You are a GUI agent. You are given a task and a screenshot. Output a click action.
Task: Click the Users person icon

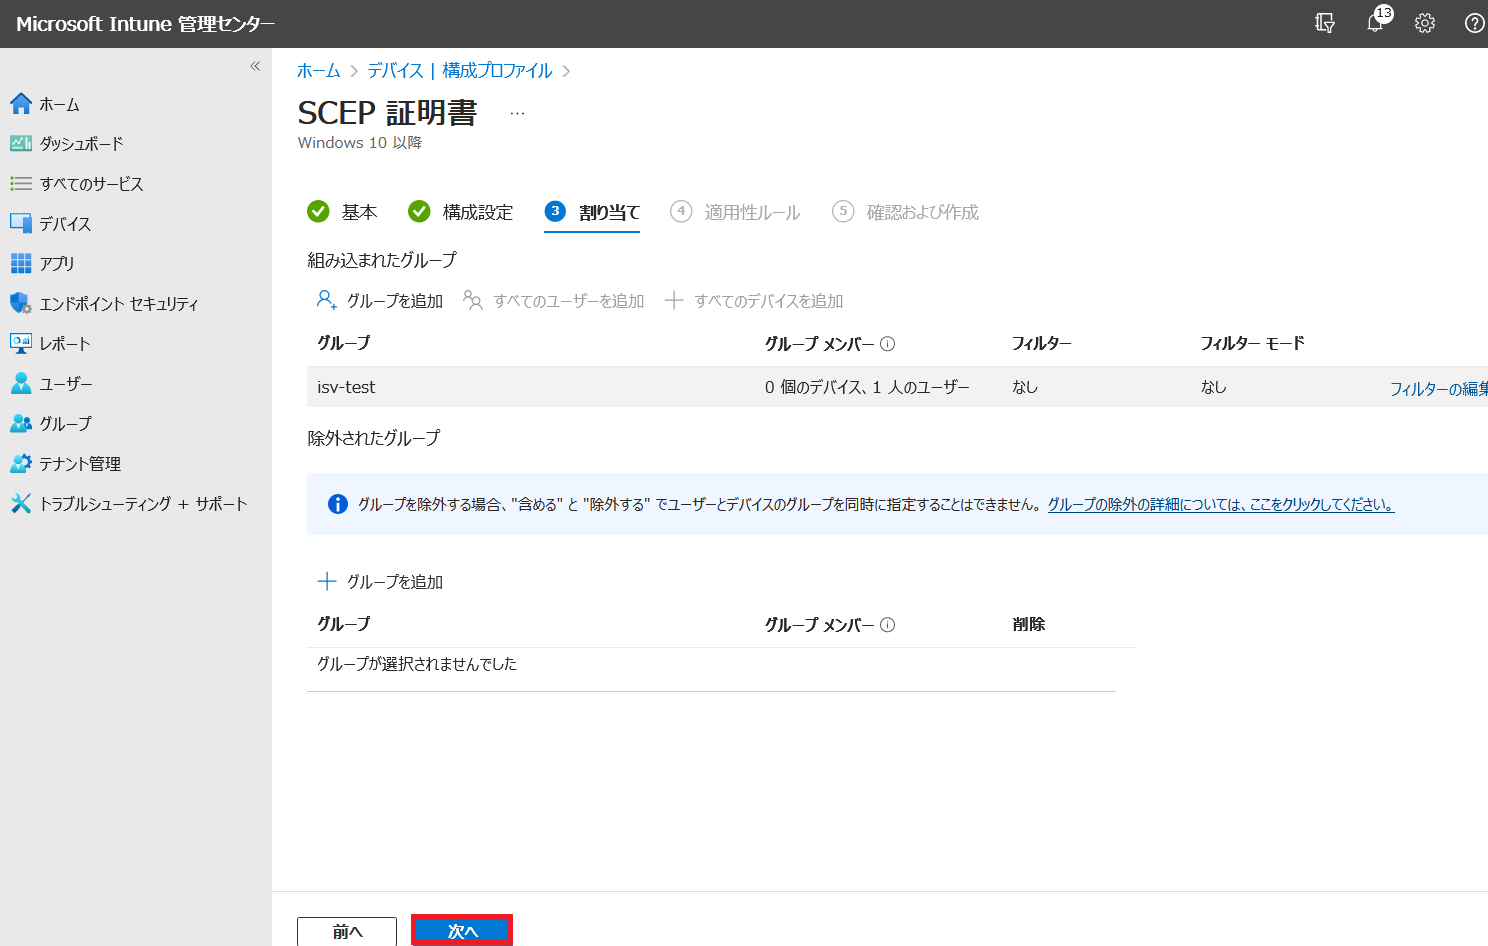click(x=21, y=383)
